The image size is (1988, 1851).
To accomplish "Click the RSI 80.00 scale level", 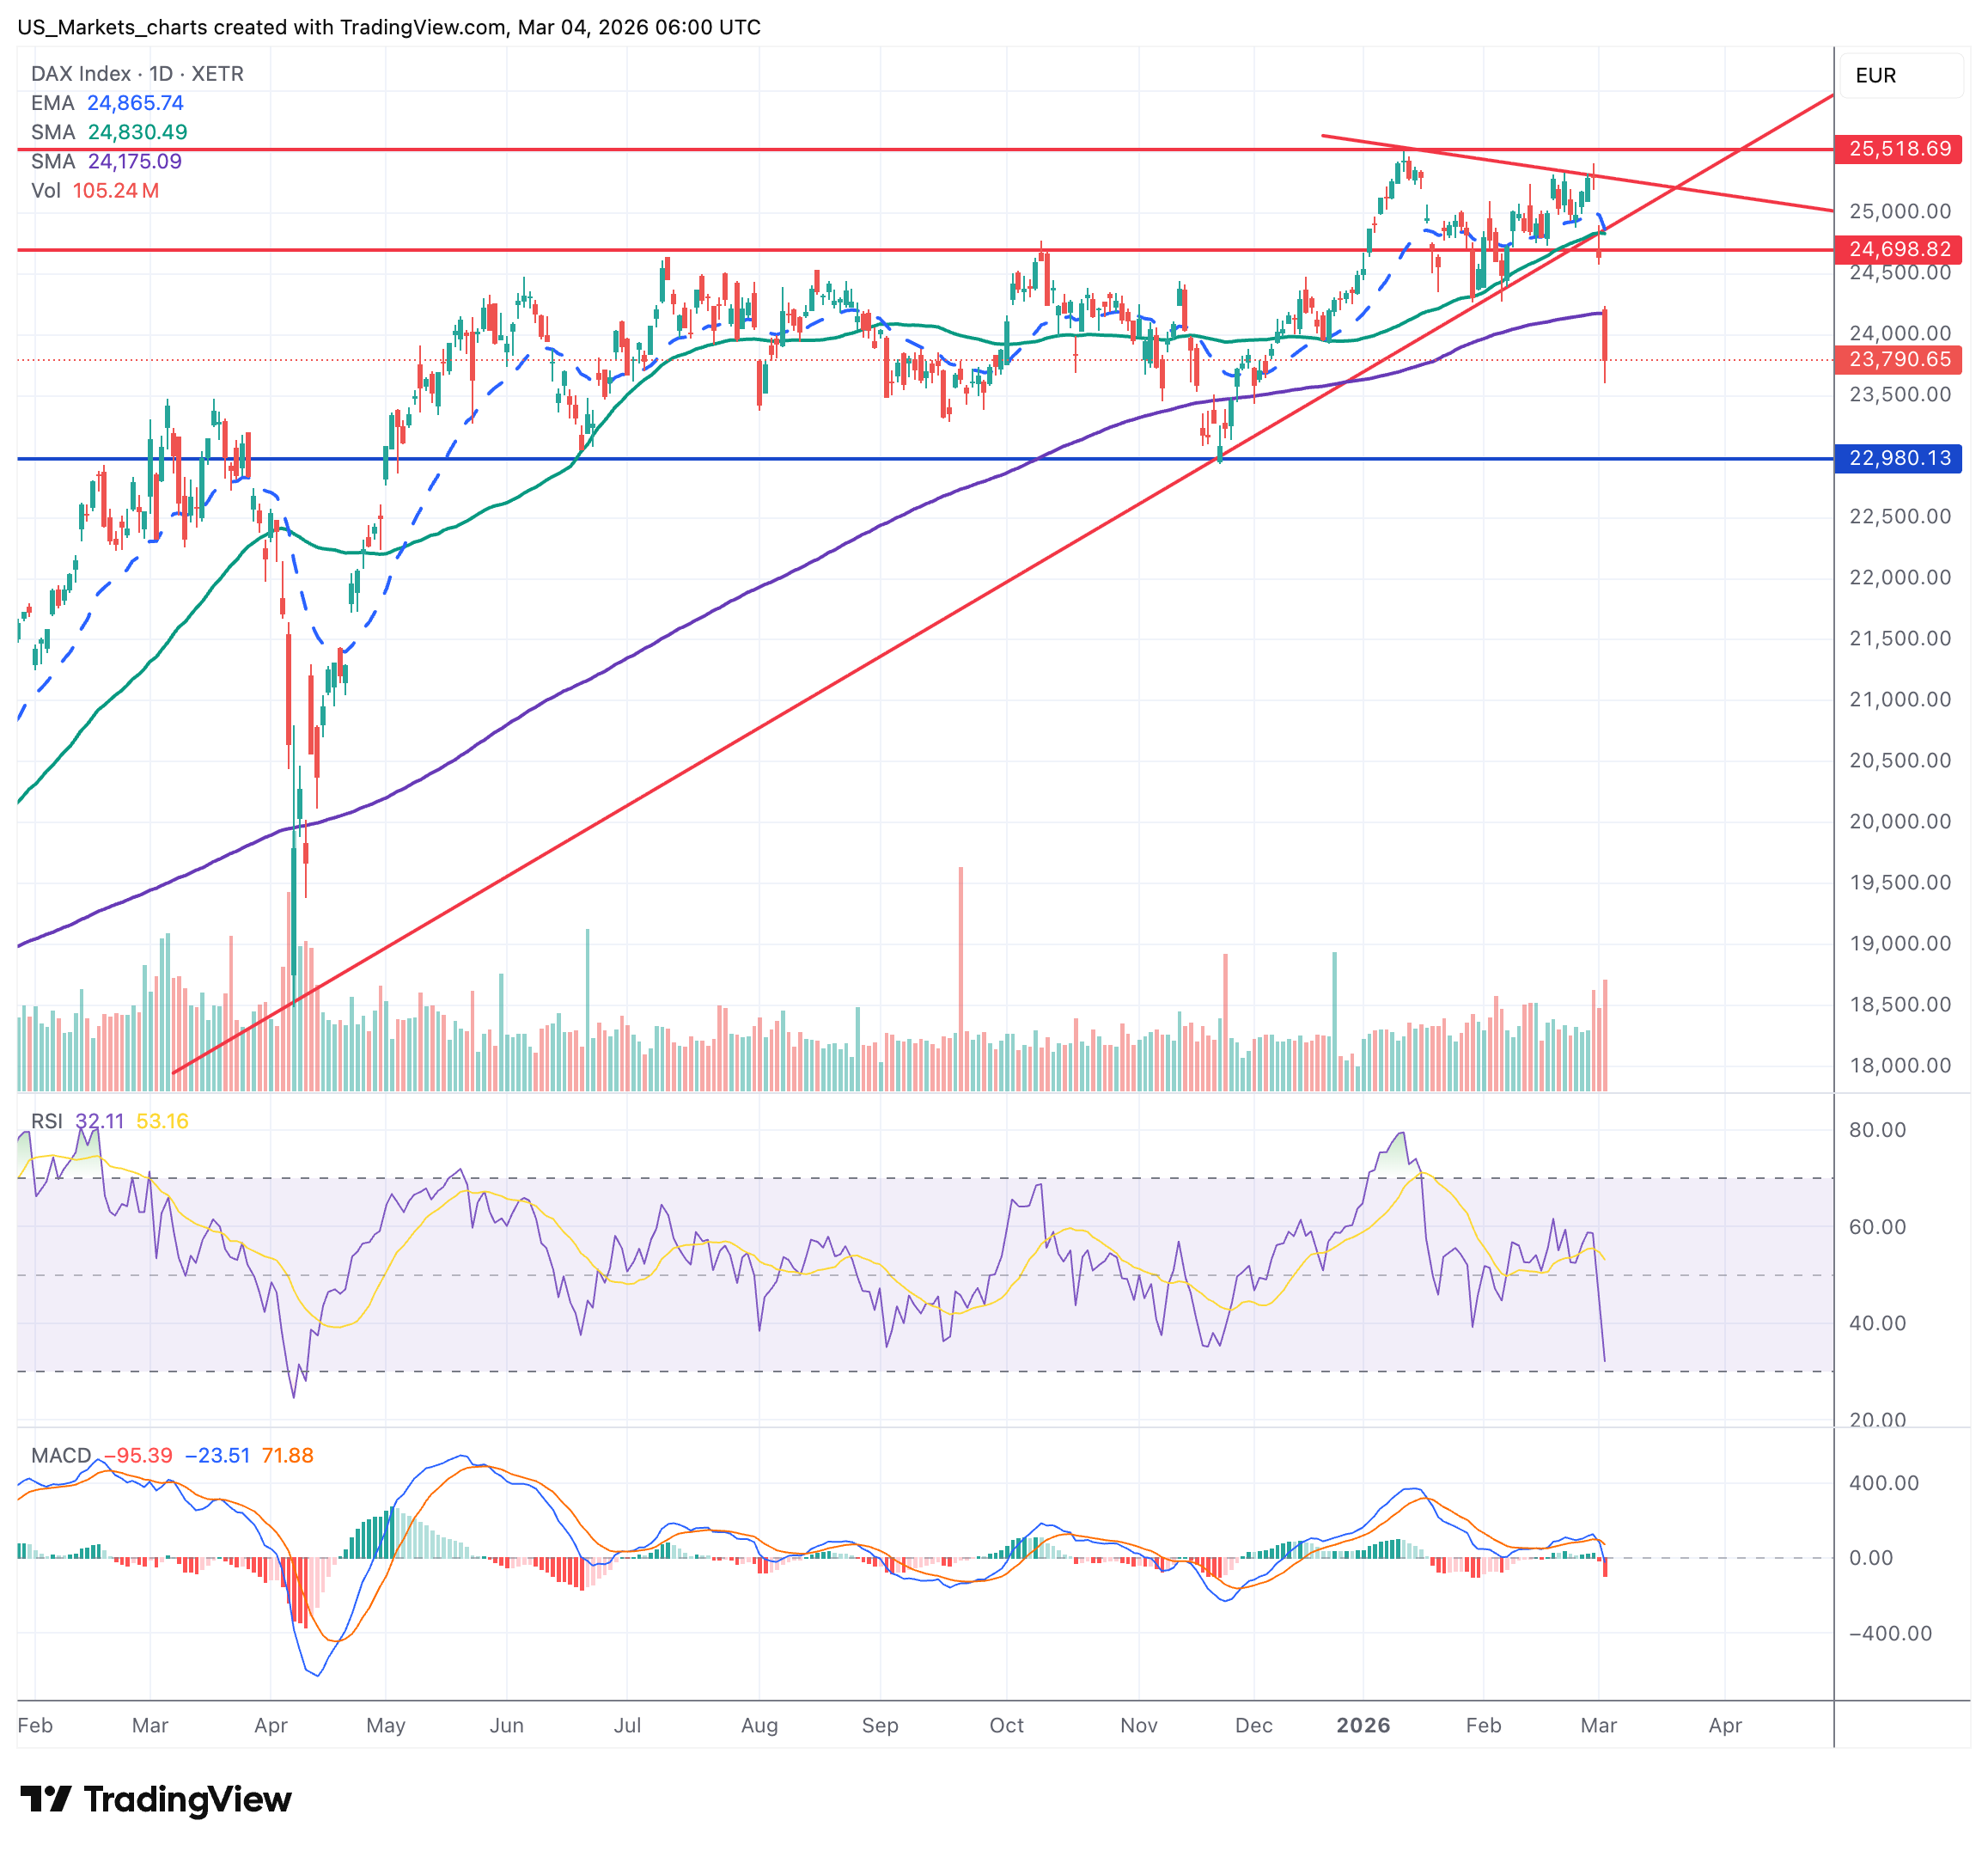I will coord(1877,1130).
